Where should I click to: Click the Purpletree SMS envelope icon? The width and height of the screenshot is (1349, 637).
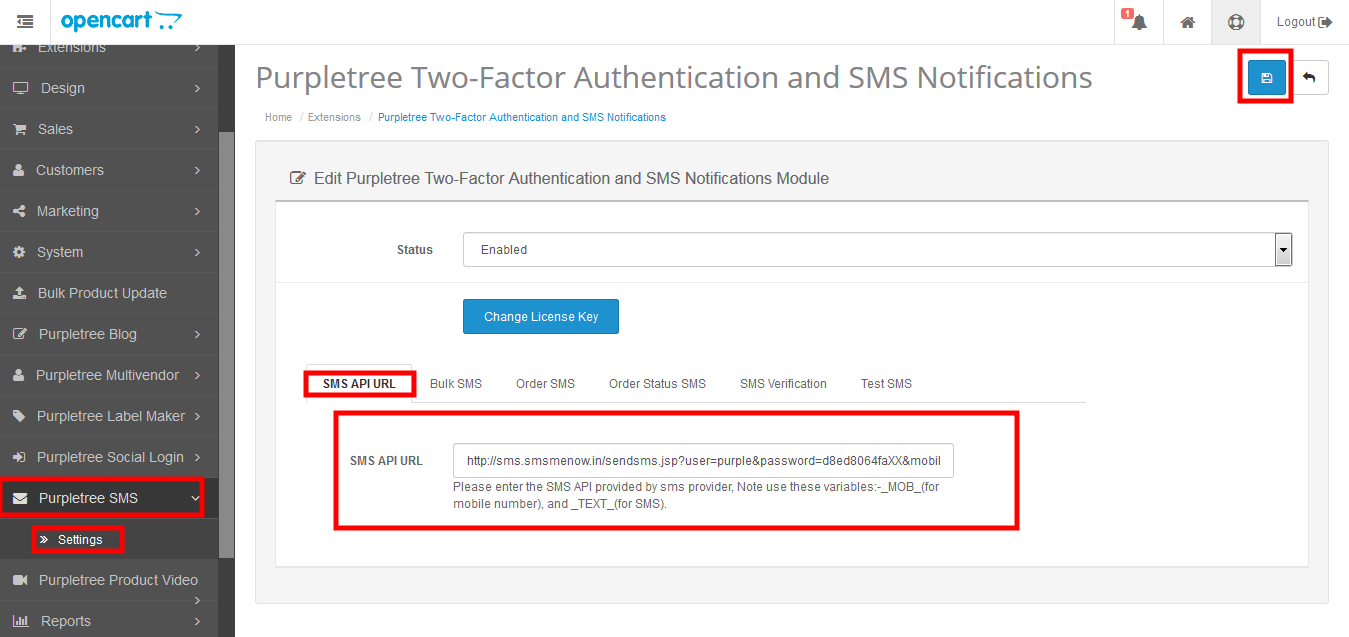[x=20, y=498]
